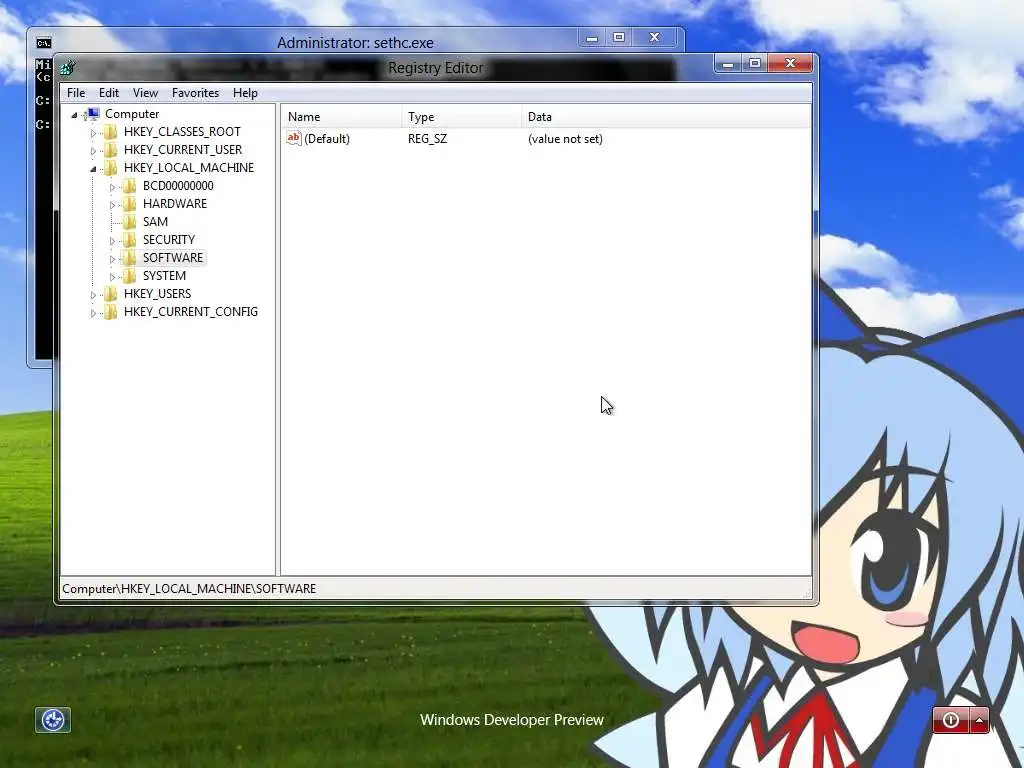Viewport: 1024px width, 768px height.
Task: Click the SAM folder icon
Action: [x=130, y=222]
